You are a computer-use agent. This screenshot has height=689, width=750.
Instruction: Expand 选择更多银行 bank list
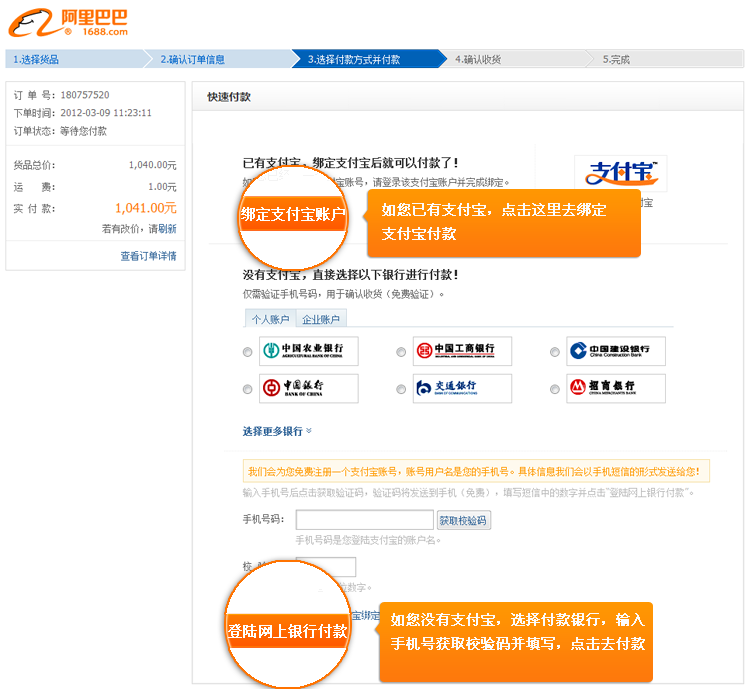tap(277, 431)
